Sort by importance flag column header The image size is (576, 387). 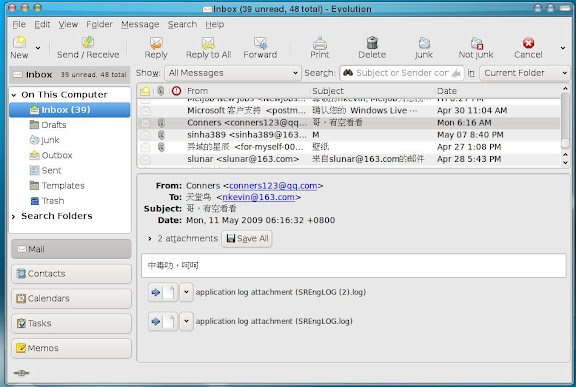[x=176, y=91]
